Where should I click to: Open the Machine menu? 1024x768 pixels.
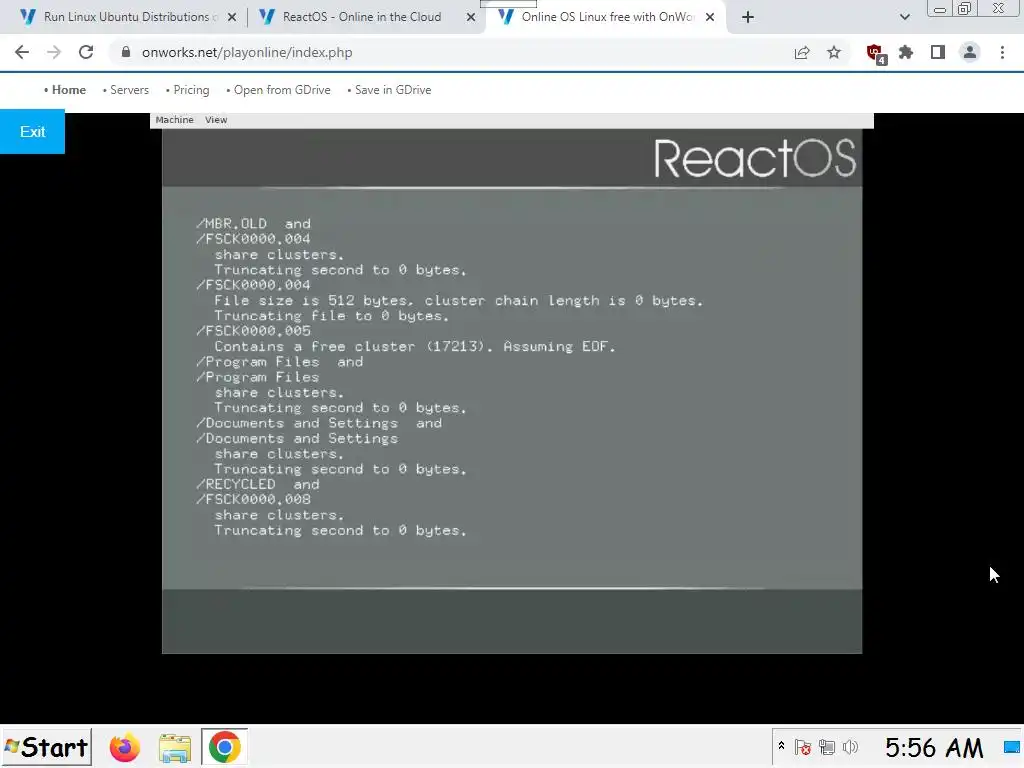174,120
